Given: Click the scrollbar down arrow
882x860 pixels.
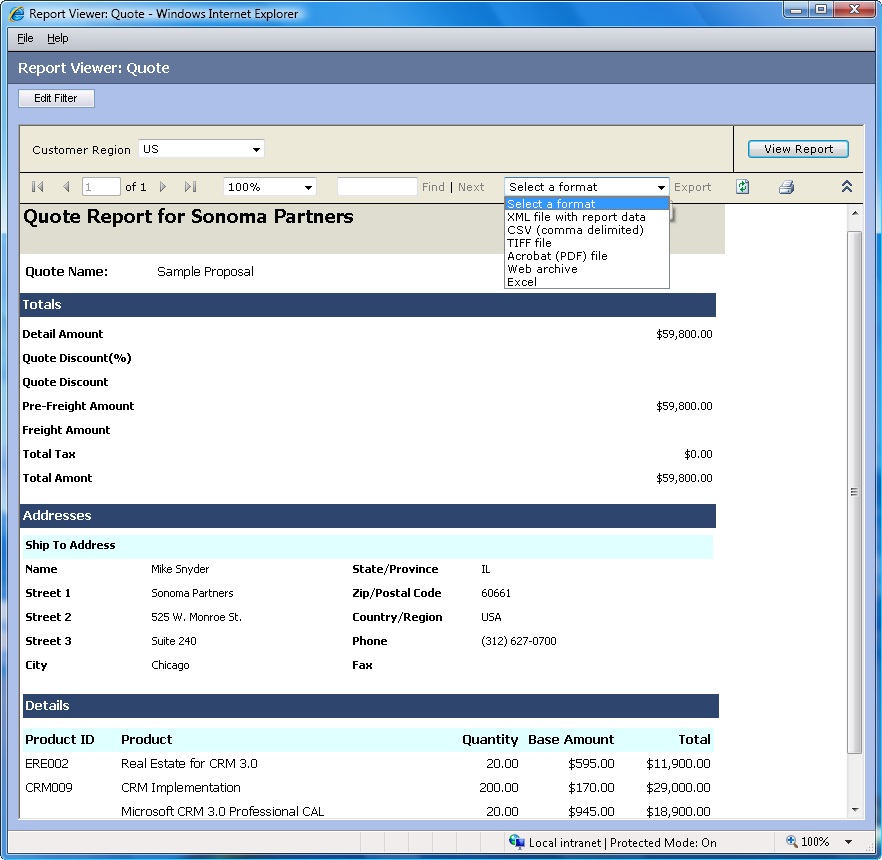Looking at the screenshot, I should pyautogui.click(x=854, y=810).
